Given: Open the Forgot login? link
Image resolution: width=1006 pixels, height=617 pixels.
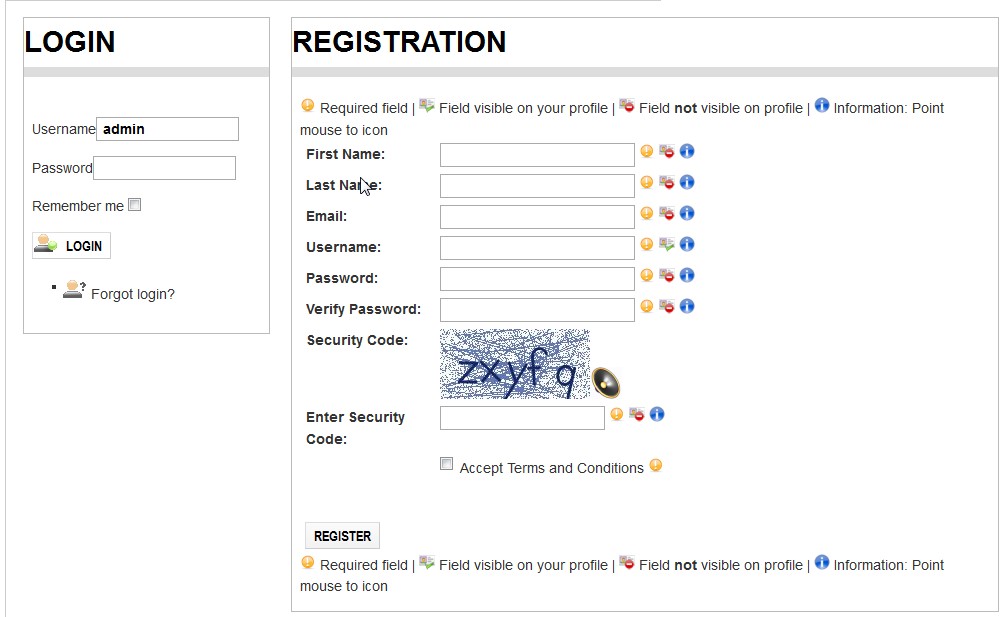Looking at the screenshot, I should click(133, 294).
